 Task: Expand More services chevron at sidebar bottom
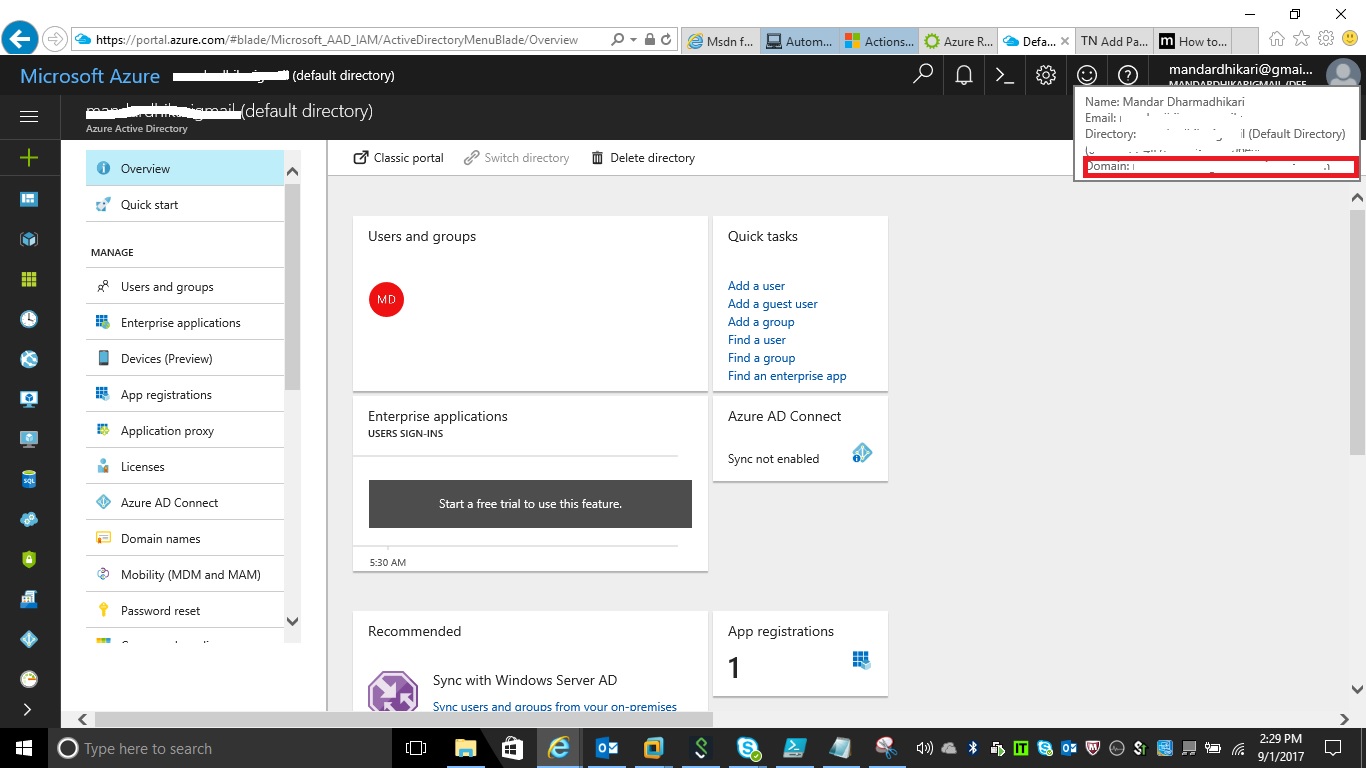[x=27, y=710]
